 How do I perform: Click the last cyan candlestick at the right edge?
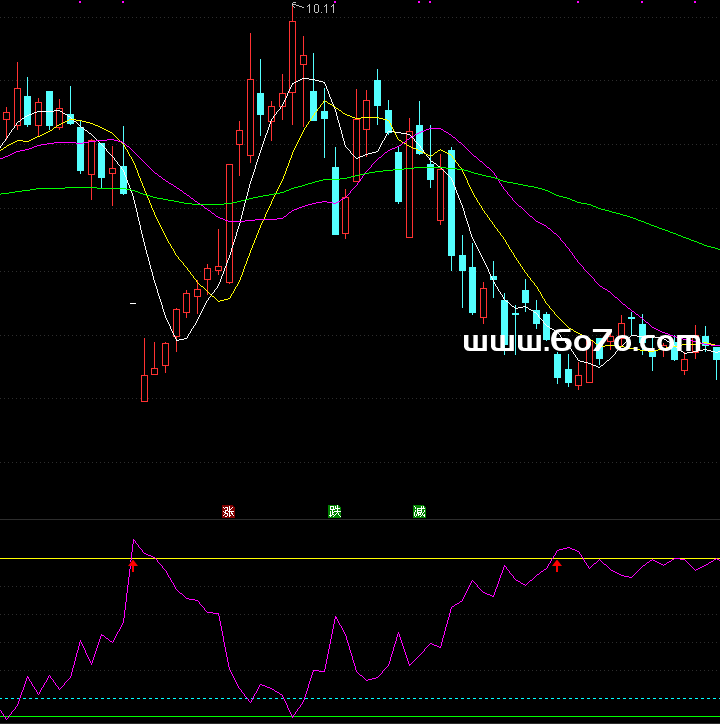pyautogui.click(x=716, y=355)
